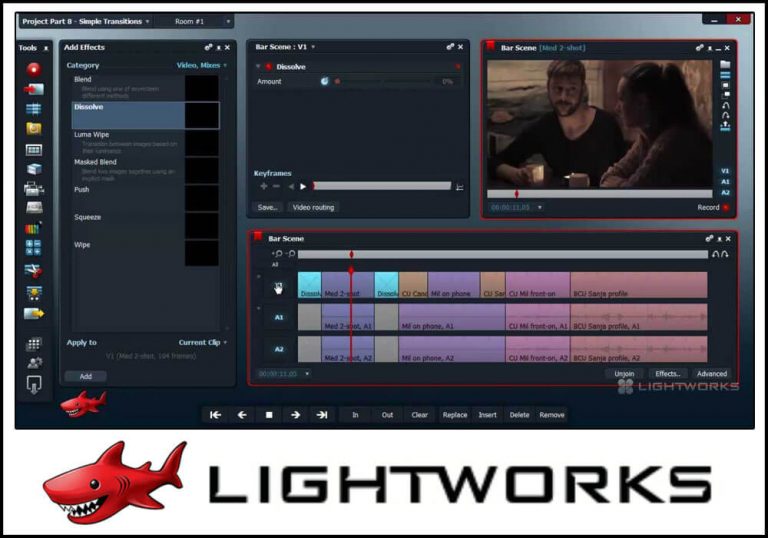Screen dimensions: 768x538
Task: Click the blue lines icon in viewer sidebar
Action: (x=725, y=75)
